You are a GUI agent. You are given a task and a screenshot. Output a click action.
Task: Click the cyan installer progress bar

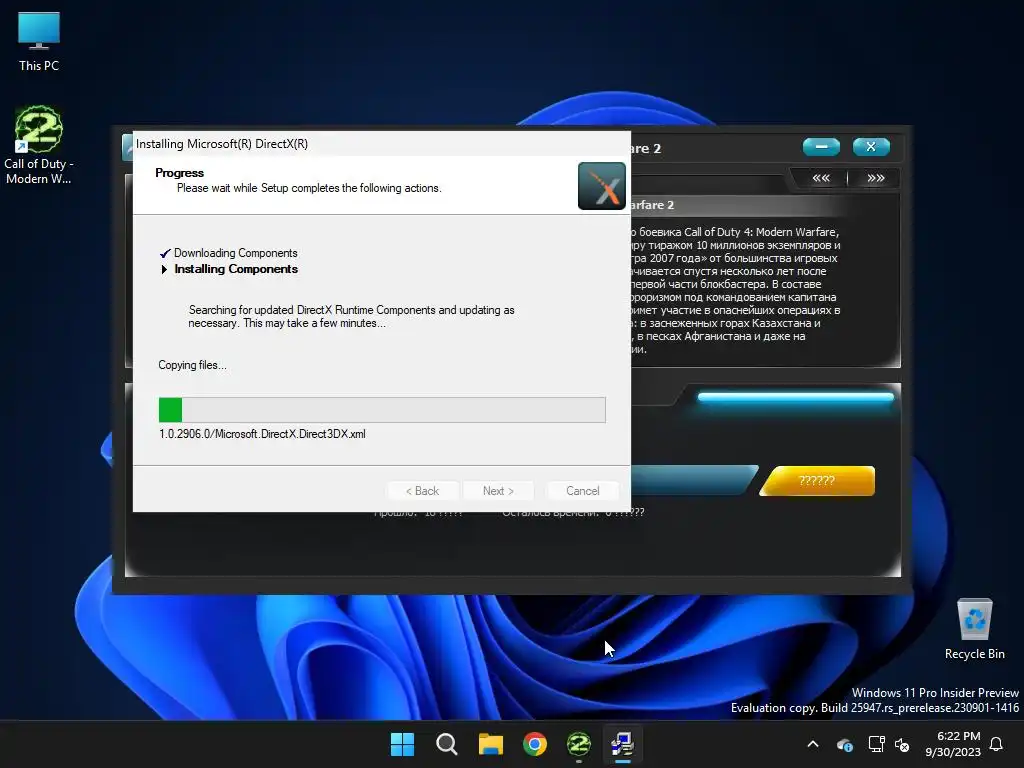795,396
